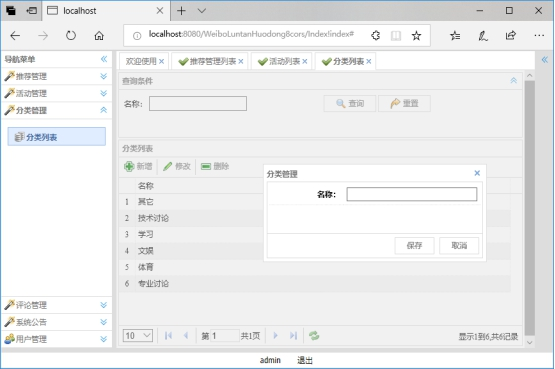The height and width of the screenshot is (369, 555).
Task: Focus the page number input field
Action: pos(225,335)
